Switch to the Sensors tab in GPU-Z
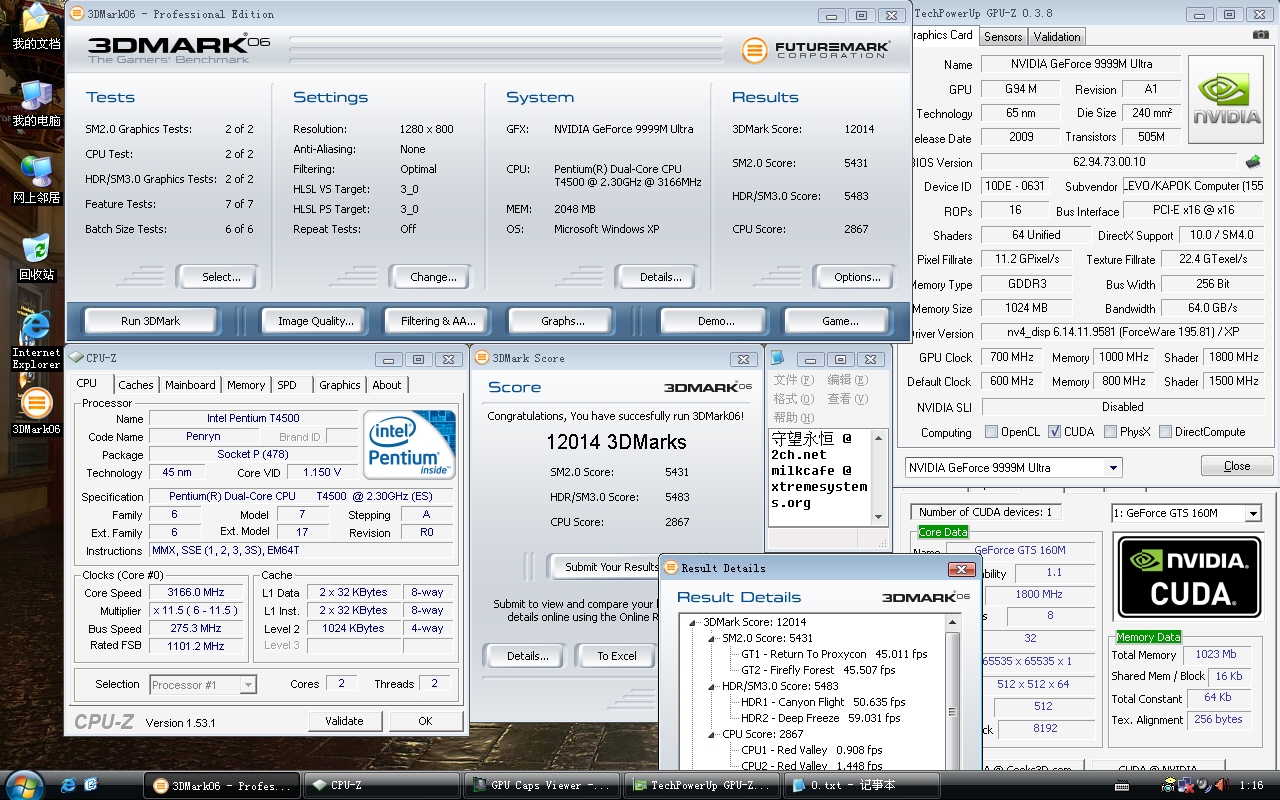 point(1003,37)
